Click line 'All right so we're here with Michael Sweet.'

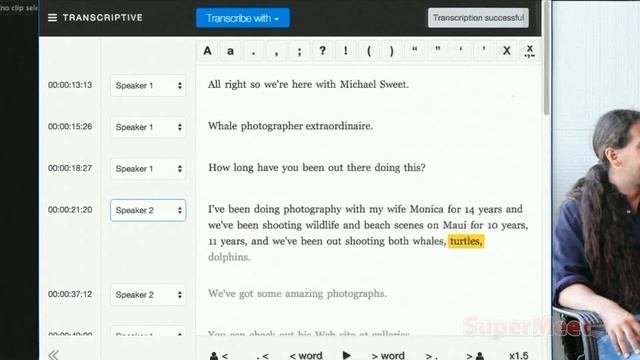coord(308,84)
